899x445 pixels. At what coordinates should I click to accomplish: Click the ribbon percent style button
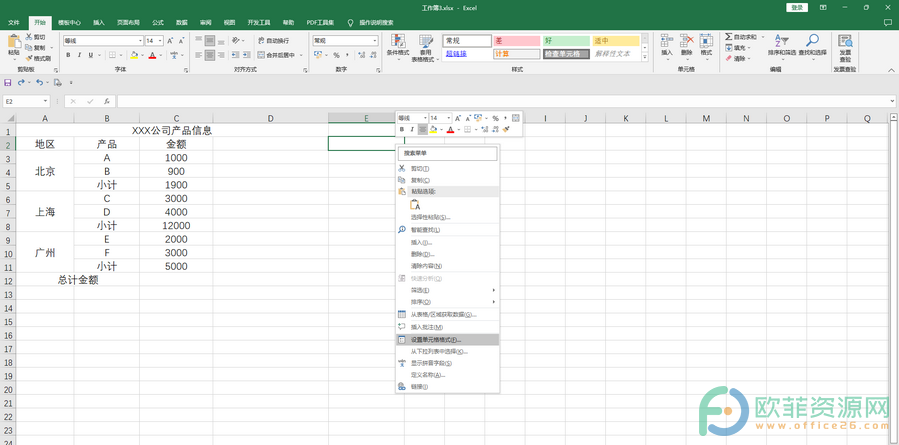click(336, 55)
